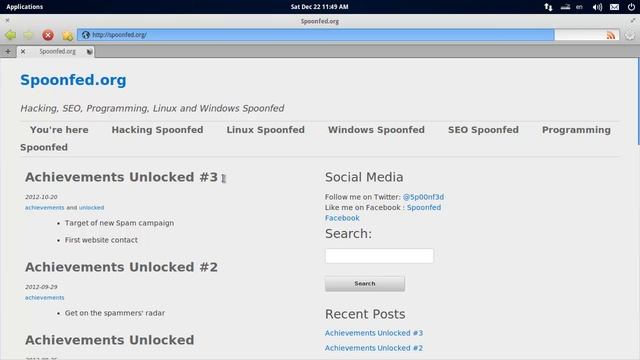The height and width of the screenshot is (360, 640).
Task: Click 'Get on the spammers' radar' item
Action: pyautogui.click(x=115, y=313)
